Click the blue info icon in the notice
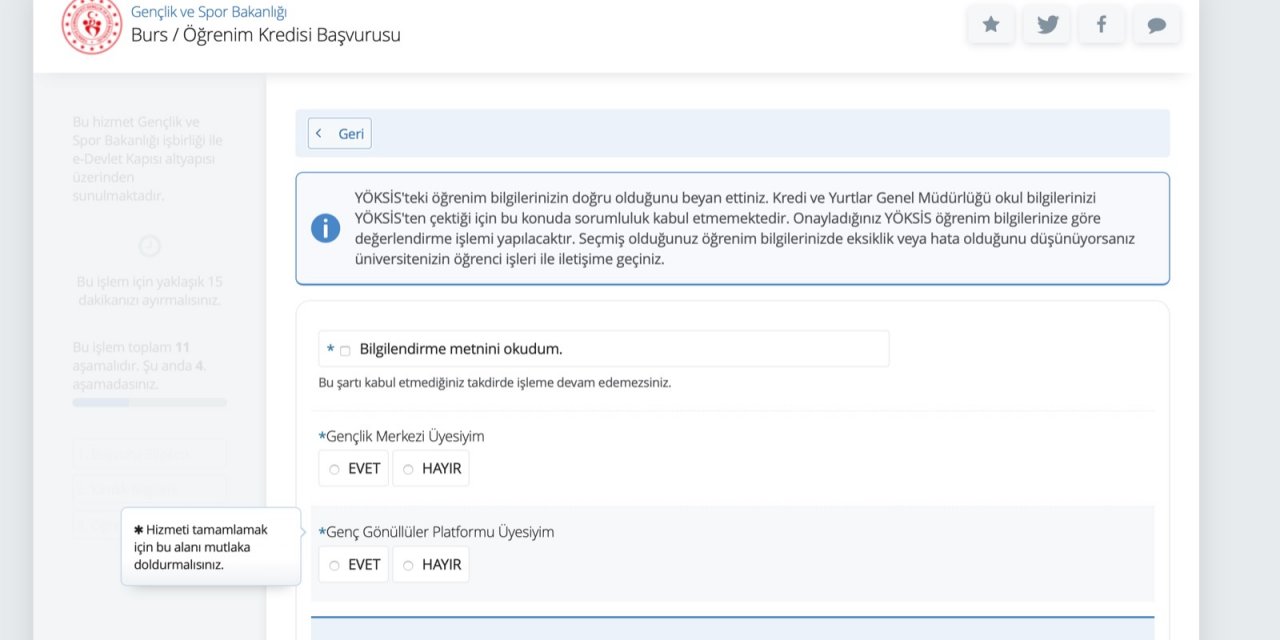The width and height of the screenshot is (1280, 640). pyautogui.click(x=325, y=228)
